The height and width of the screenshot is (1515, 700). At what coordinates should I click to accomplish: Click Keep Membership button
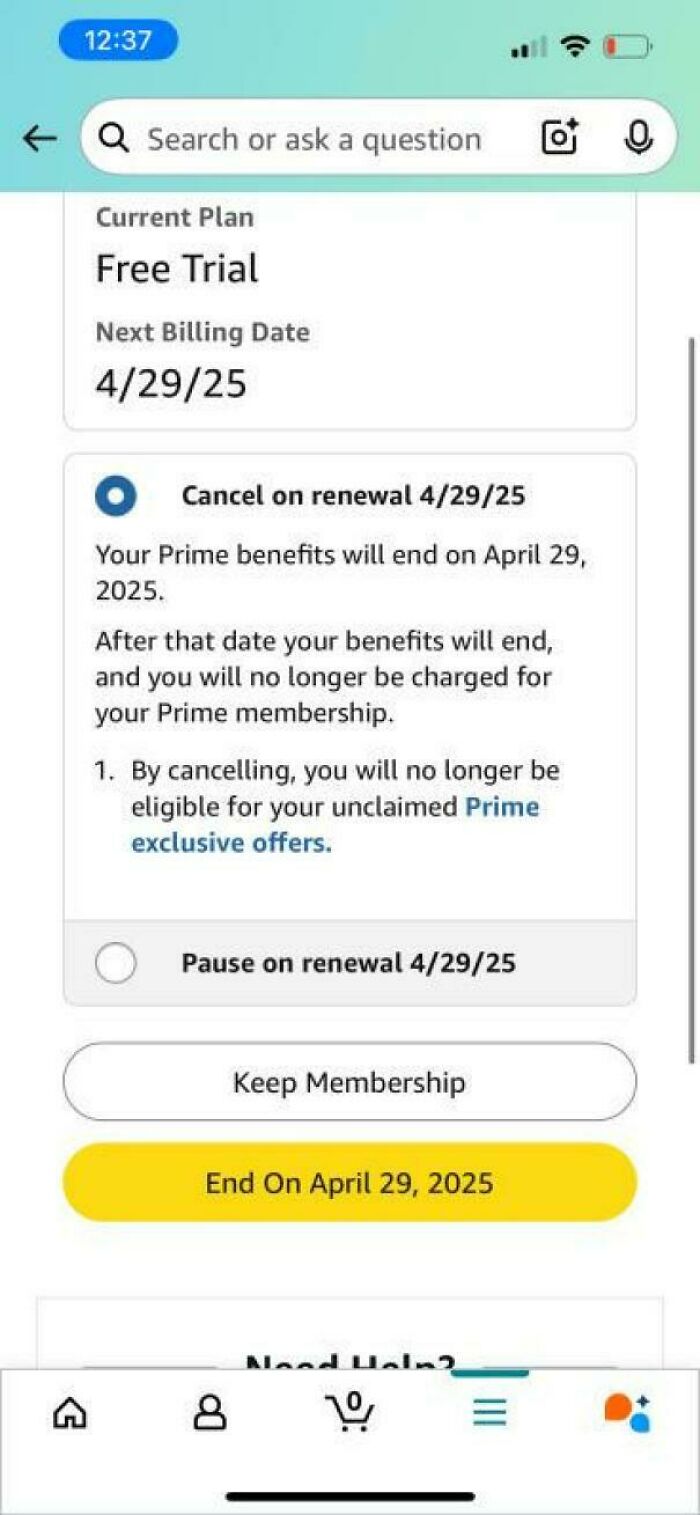(x=350, y=1082)
